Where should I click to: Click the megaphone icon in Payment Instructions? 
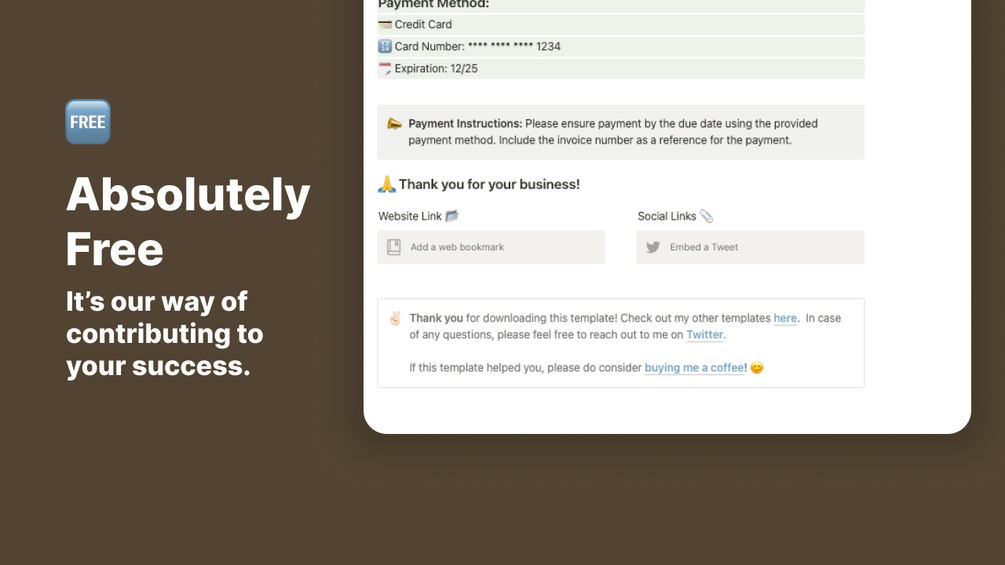point(394,124)
